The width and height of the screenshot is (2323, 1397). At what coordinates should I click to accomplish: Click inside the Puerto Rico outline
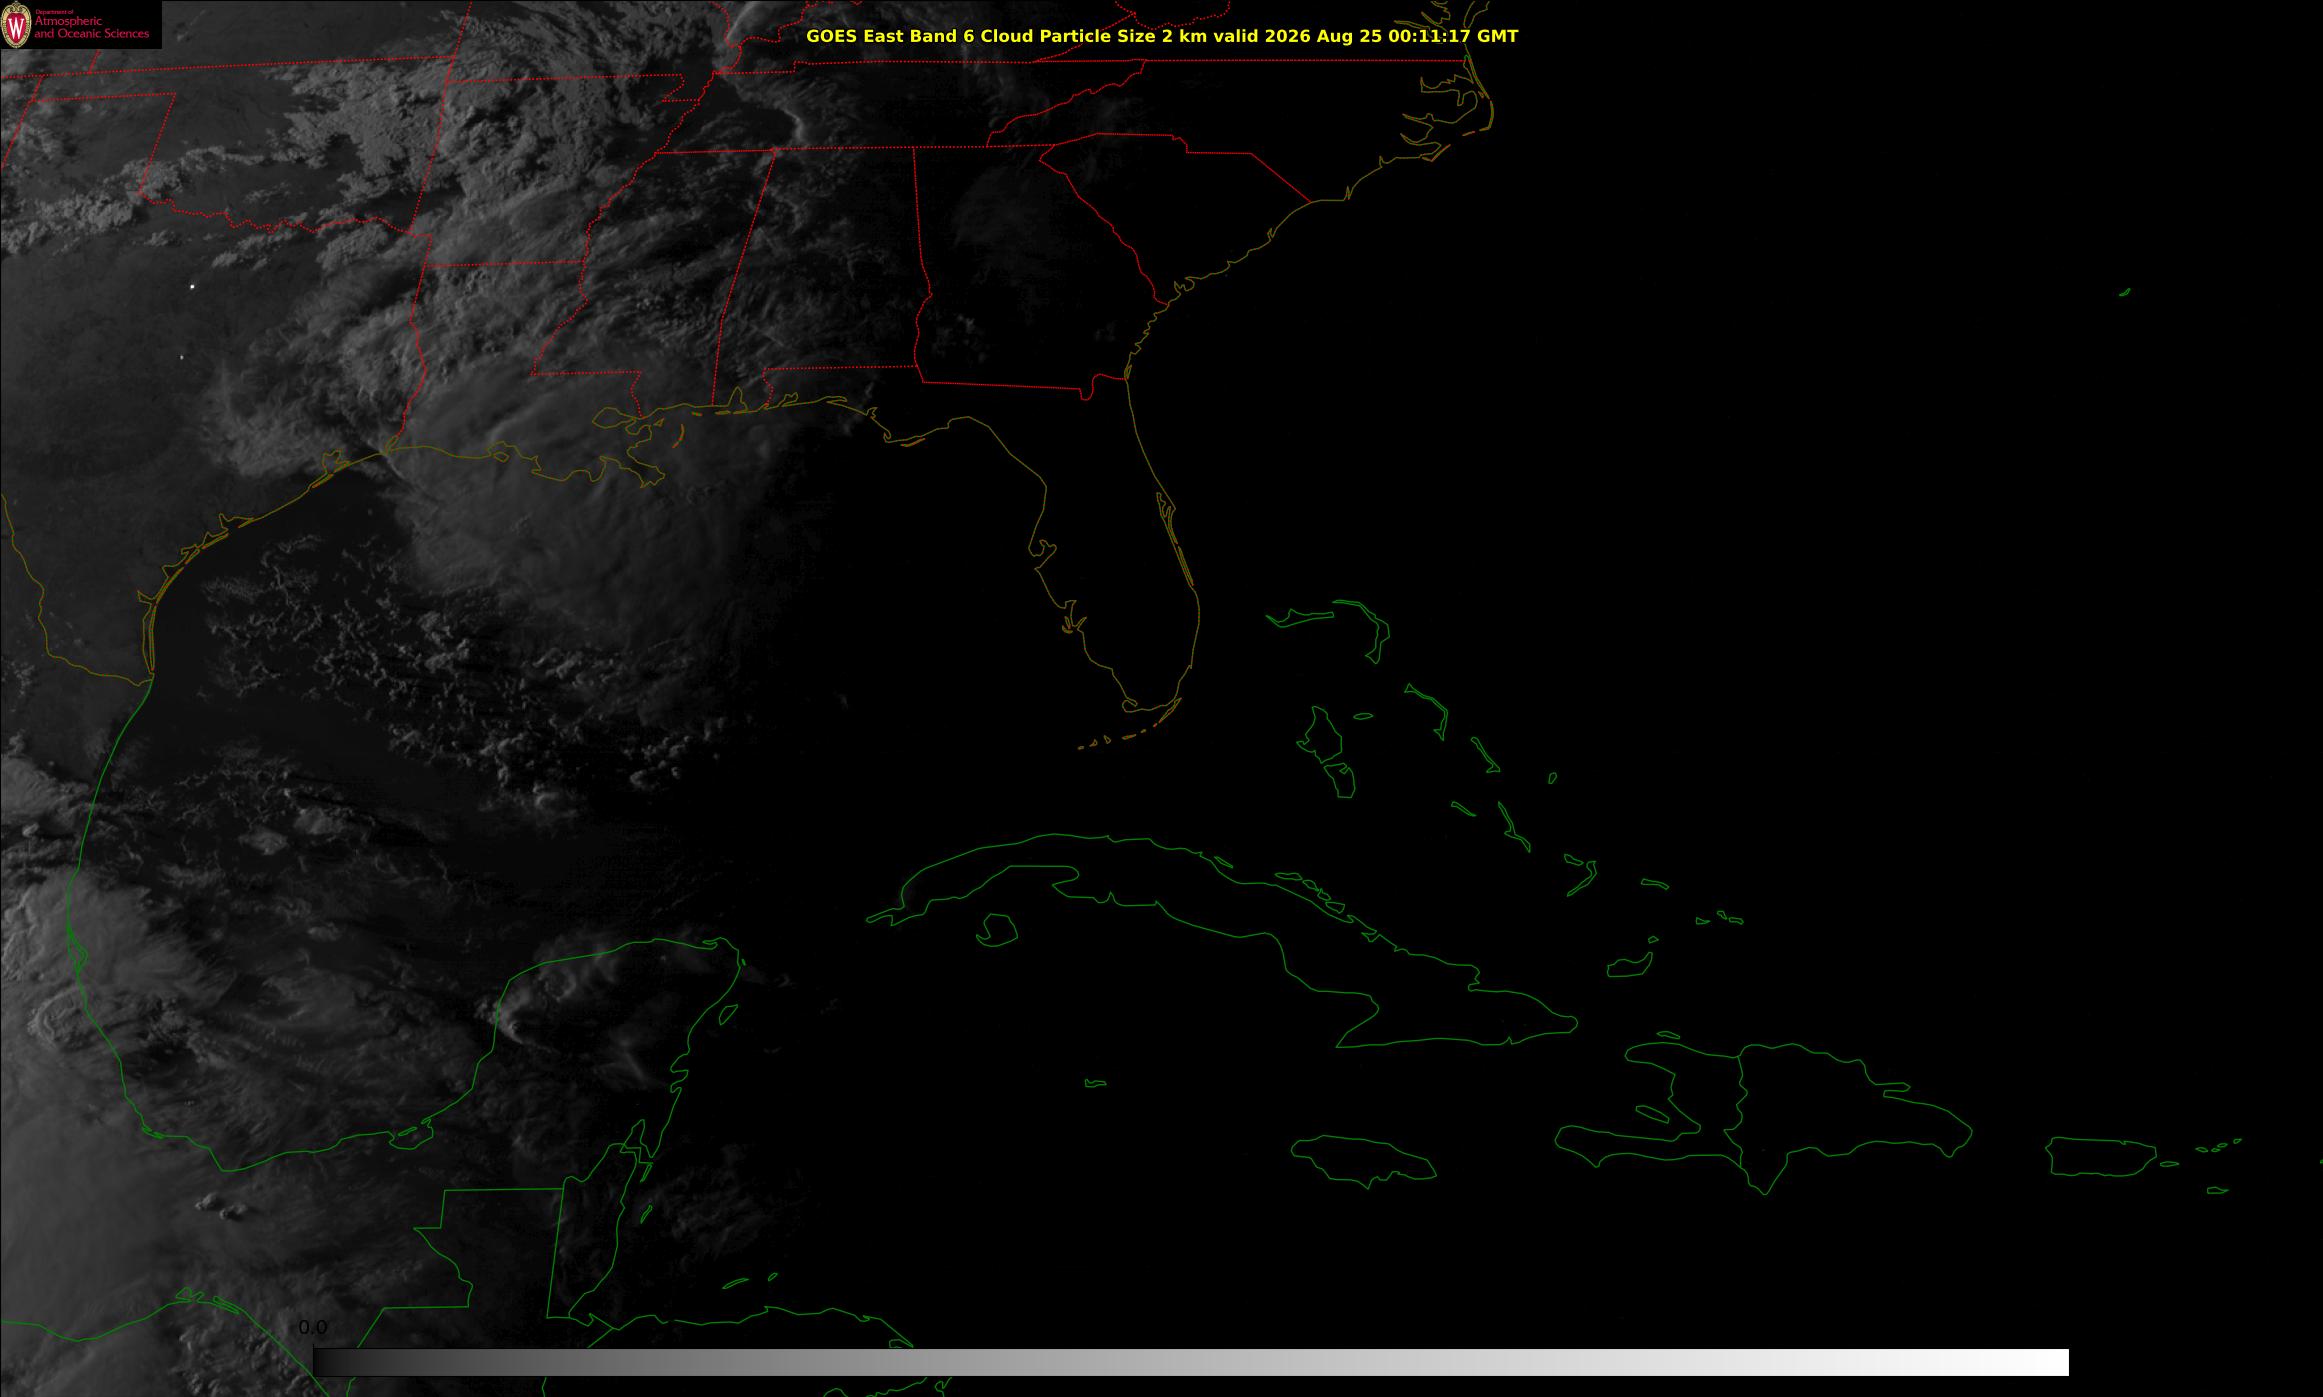2100,1158
